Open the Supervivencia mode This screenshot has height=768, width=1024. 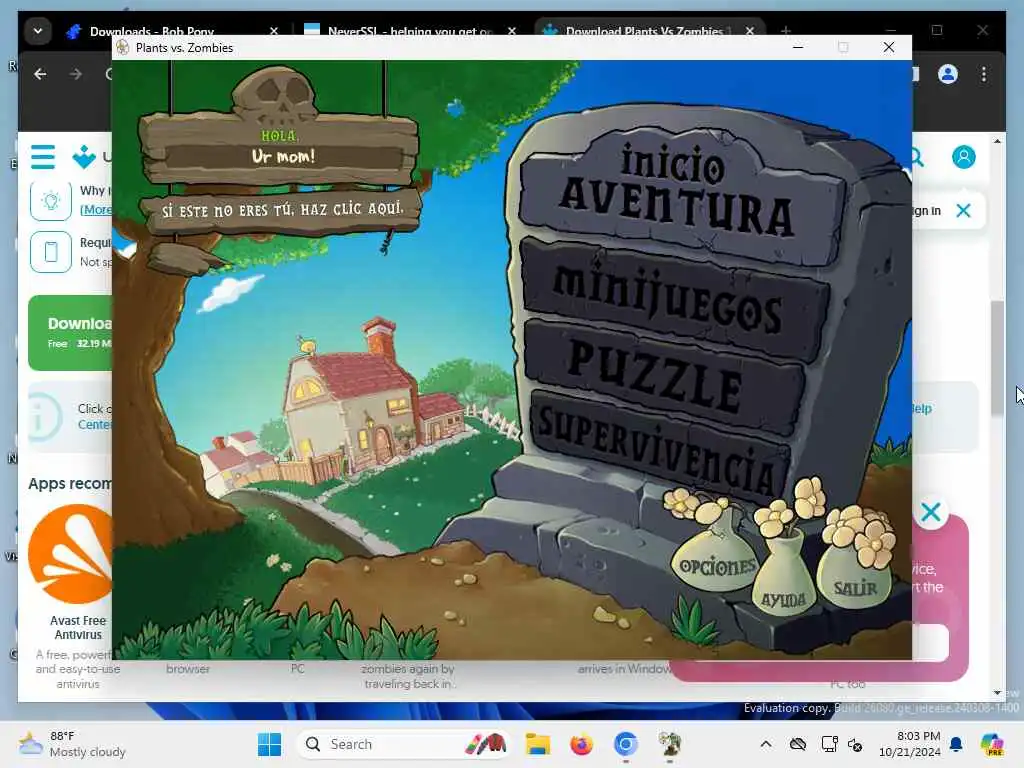coord(660,447)
